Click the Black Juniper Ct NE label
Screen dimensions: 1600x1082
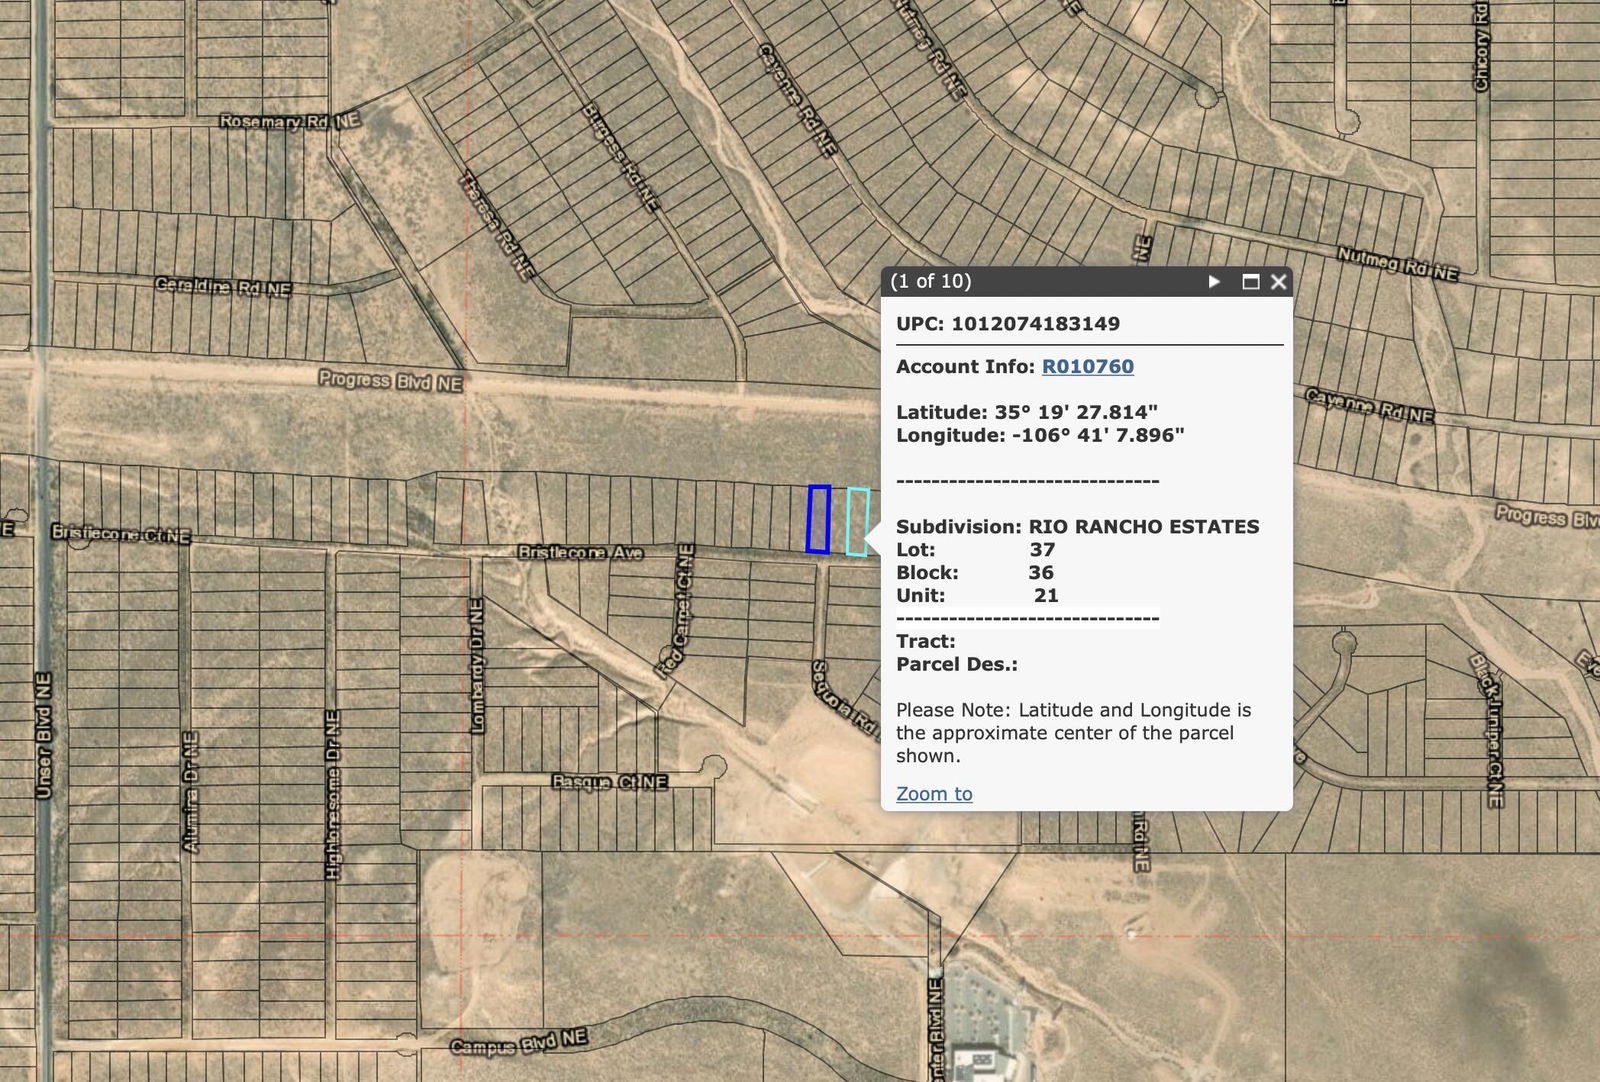tap(1486, 730)
